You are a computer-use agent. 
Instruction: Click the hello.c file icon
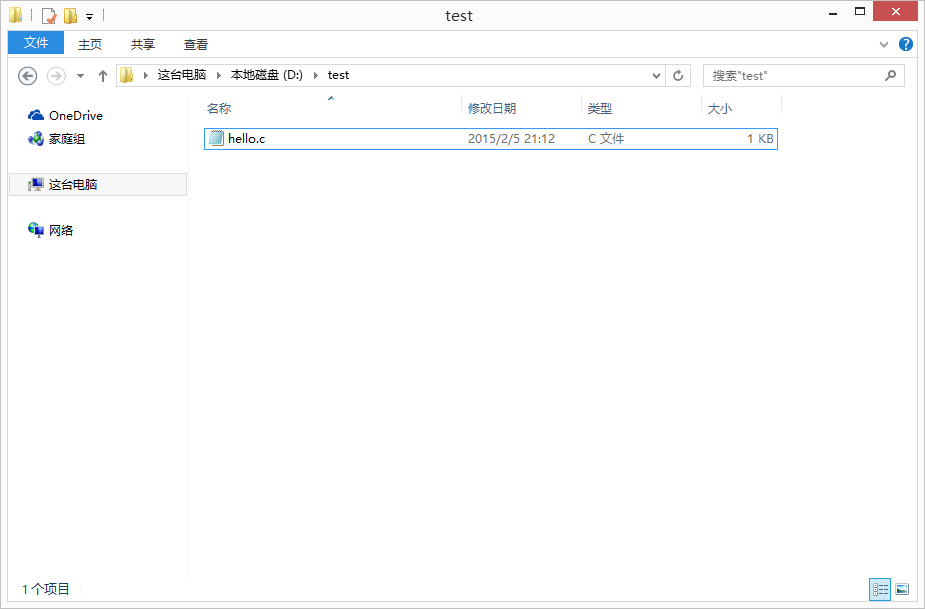pos(217,139)
